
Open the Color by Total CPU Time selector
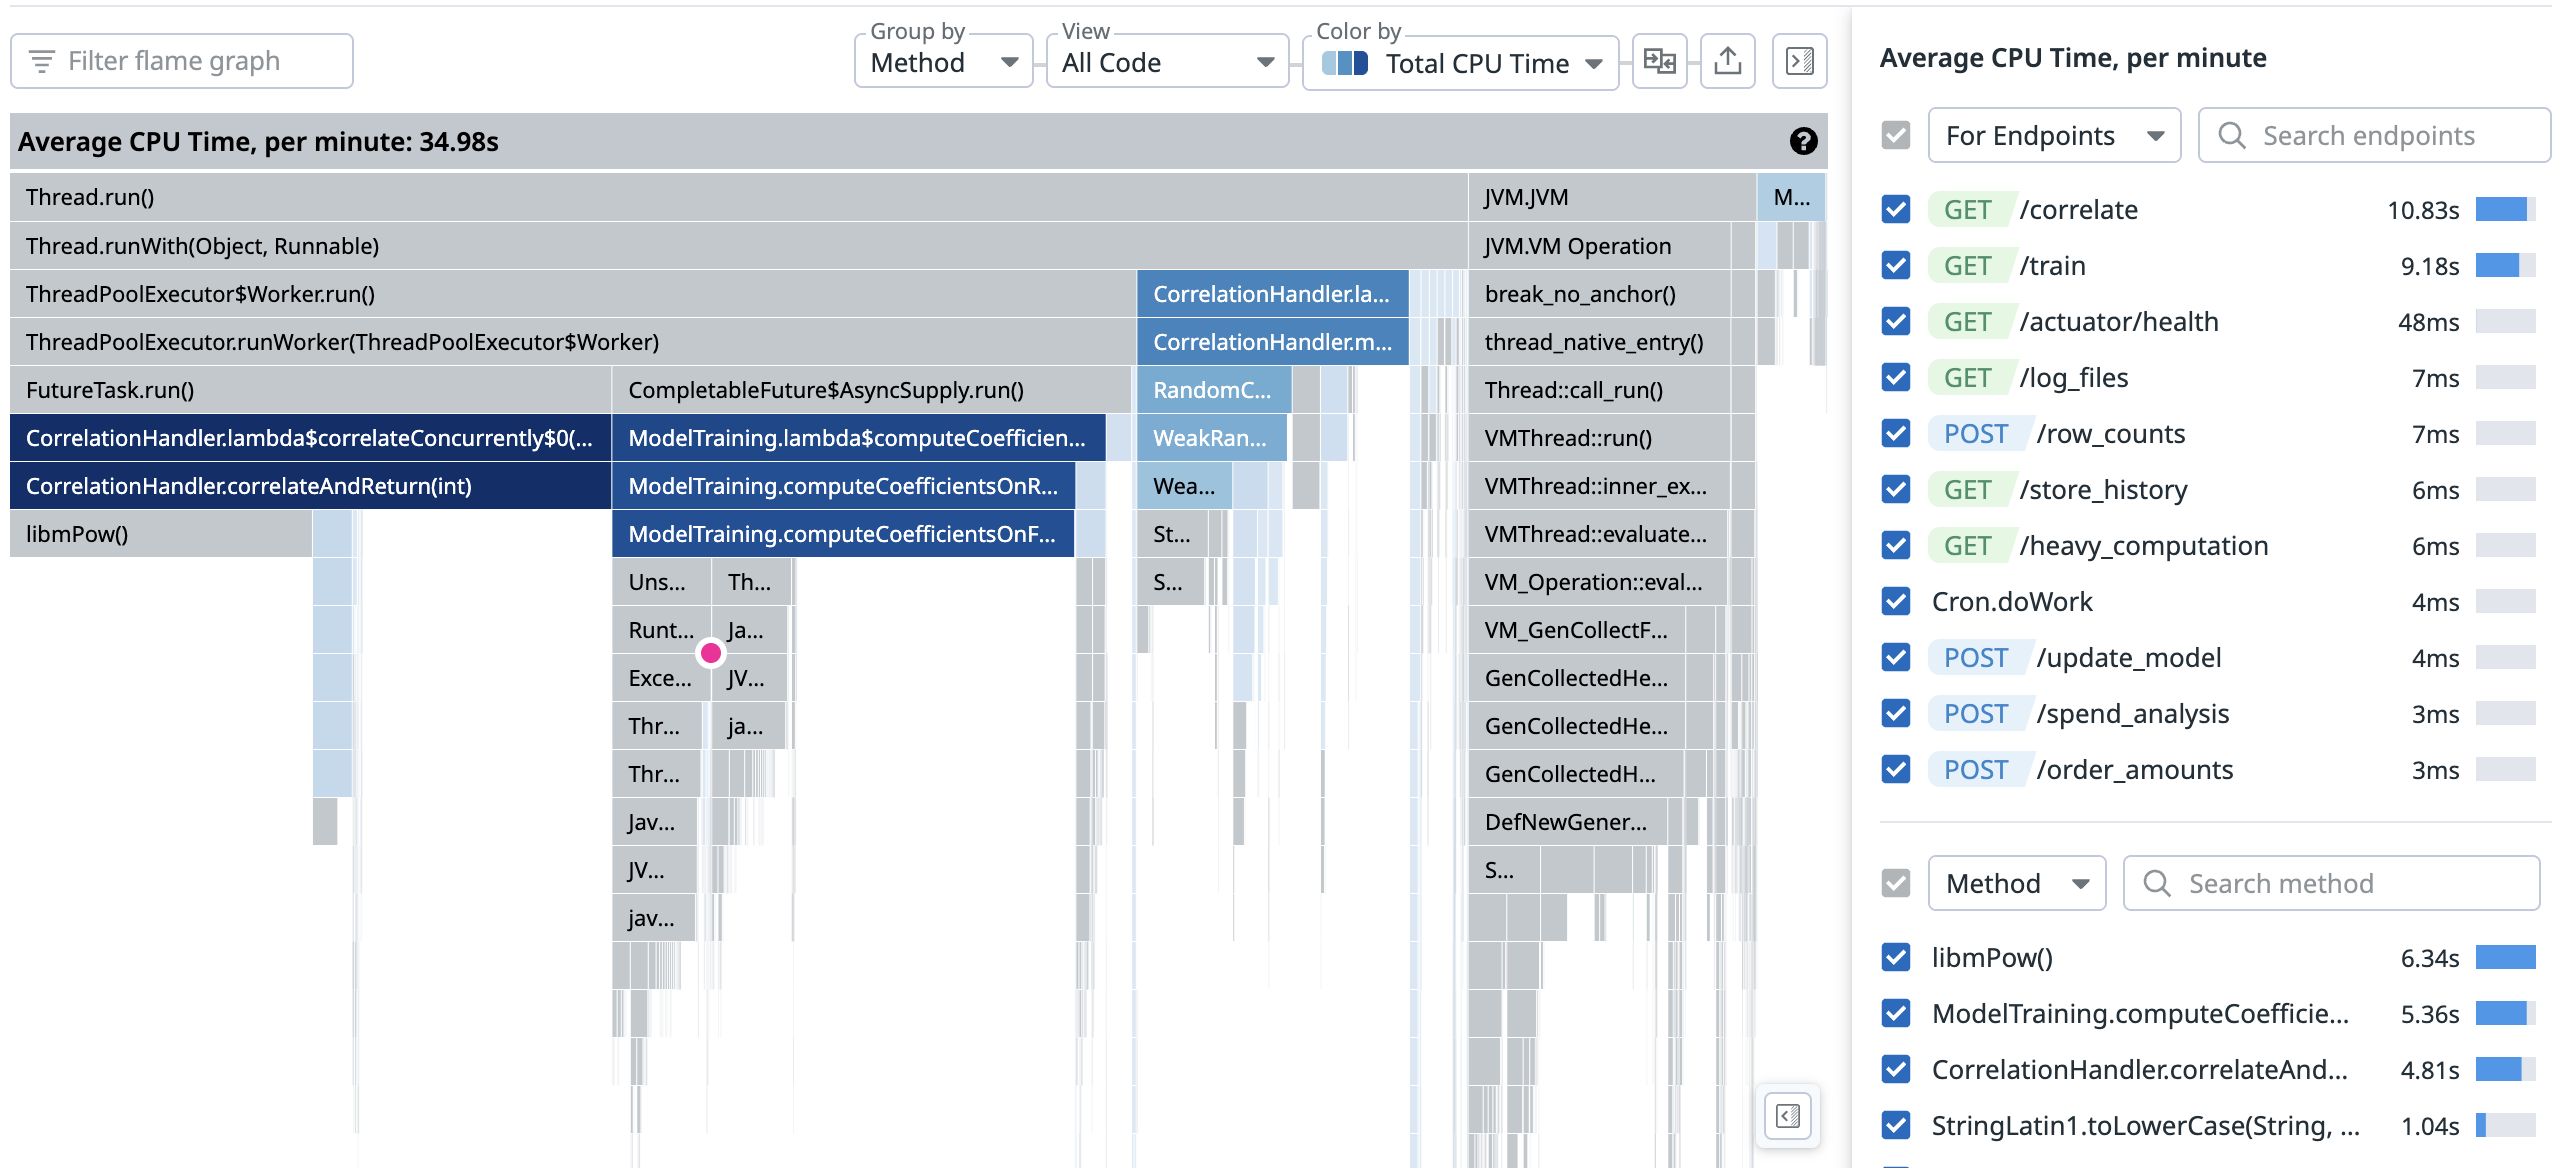[1460, 63]
